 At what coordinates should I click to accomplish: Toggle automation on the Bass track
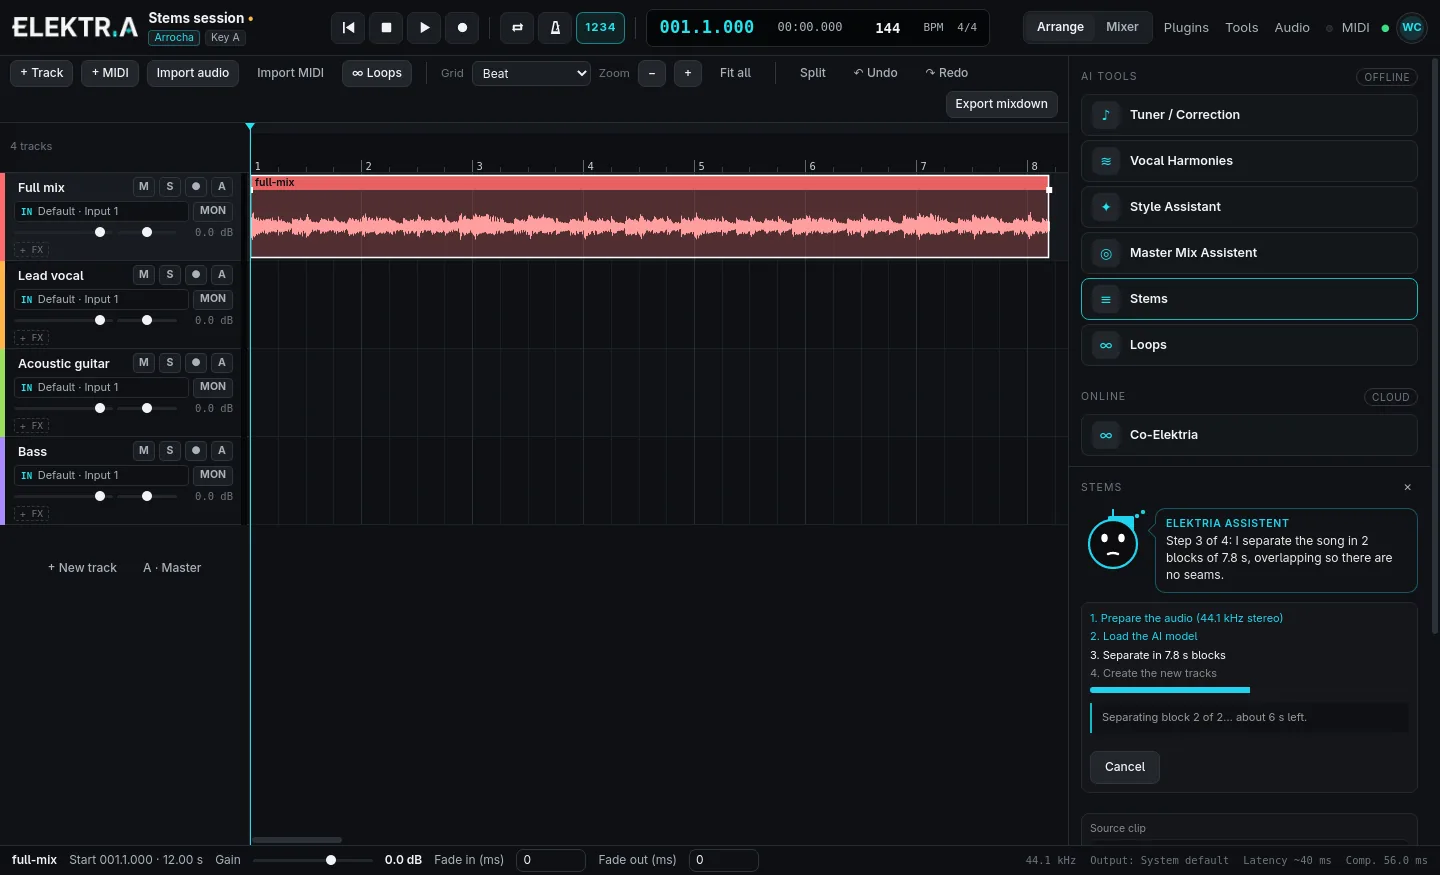tap(222, 451)
